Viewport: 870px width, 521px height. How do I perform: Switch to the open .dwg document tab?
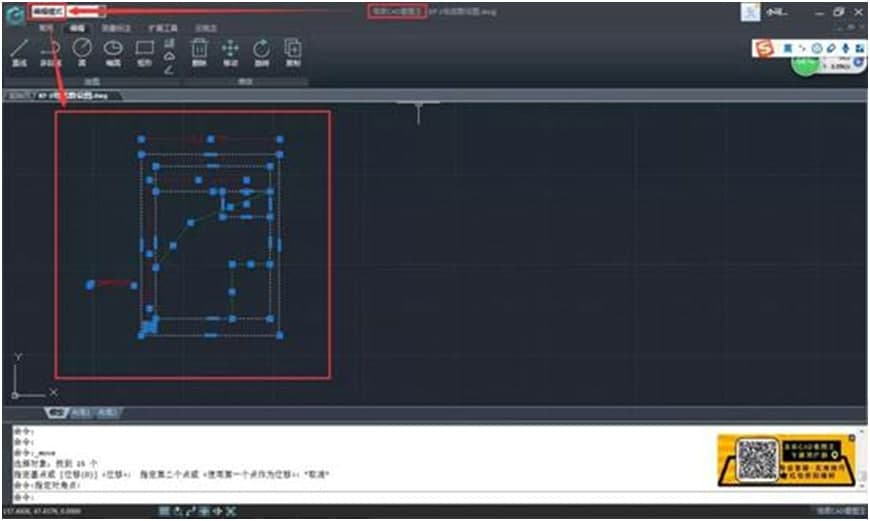point(78,95)
